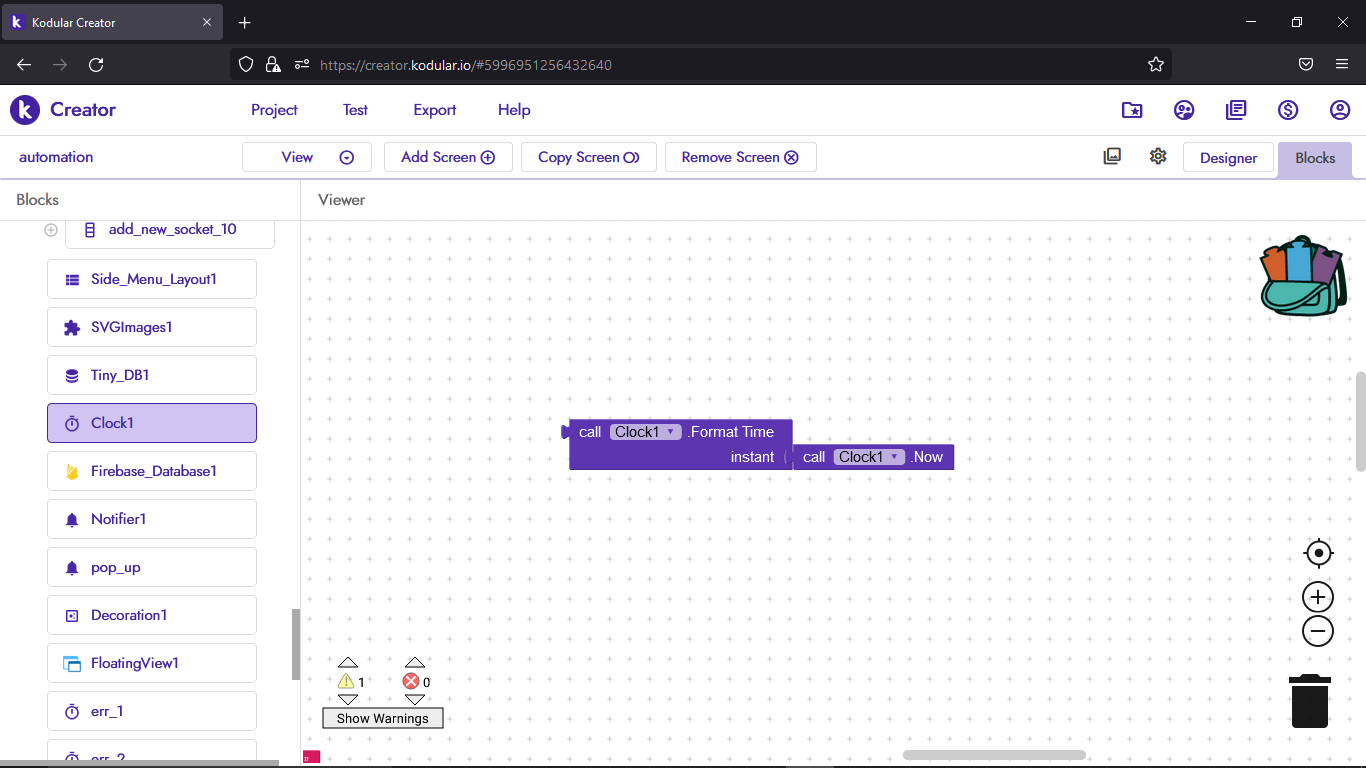Open the dollar monetization icon

1288,110
